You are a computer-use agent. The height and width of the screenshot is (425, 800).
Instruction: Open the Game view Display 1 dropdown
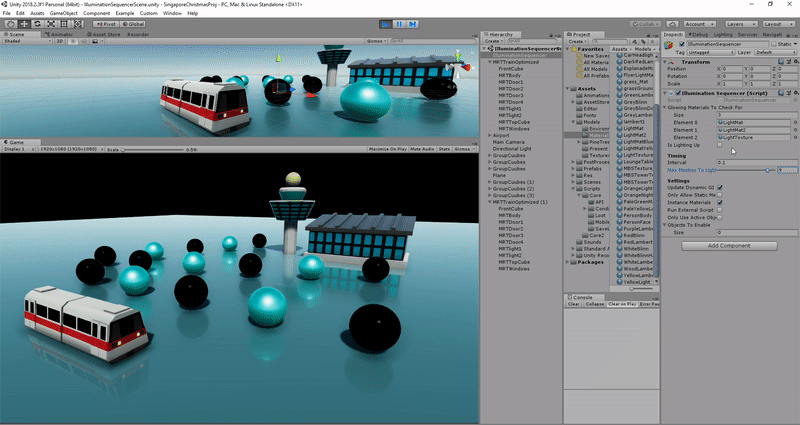19,149
